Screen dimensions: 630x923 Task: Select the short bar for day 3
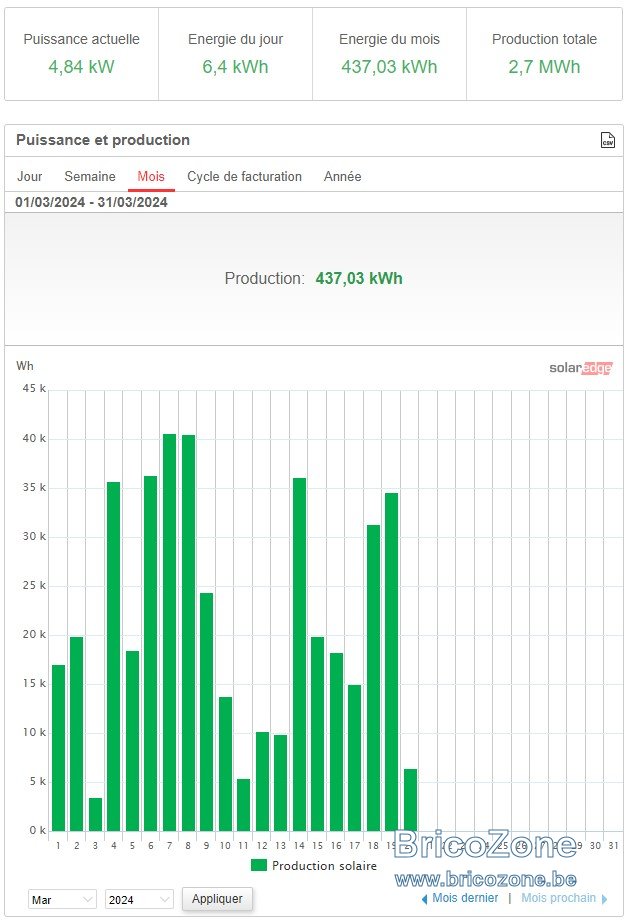coord(95,815)
